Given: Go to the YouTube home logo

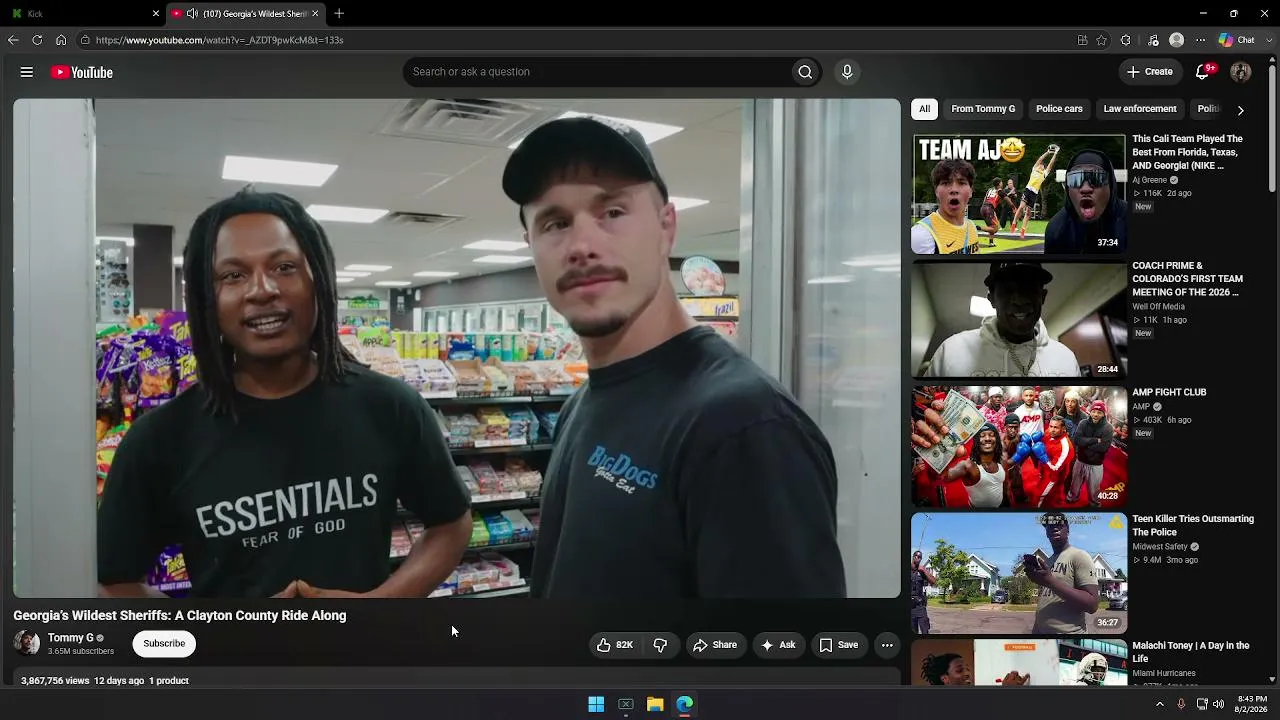Looking at the screenshot, I should tap(82, 72).
